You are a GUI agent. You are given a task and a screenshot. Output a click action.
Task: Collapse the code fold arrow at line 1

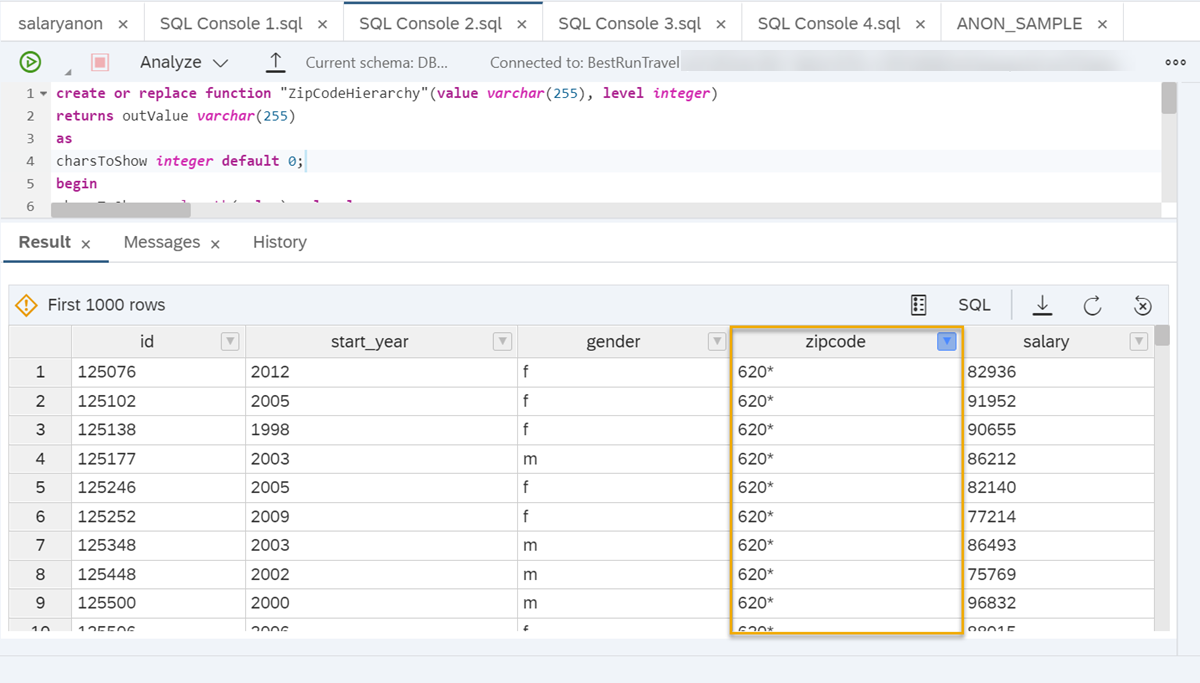point(43,93)
